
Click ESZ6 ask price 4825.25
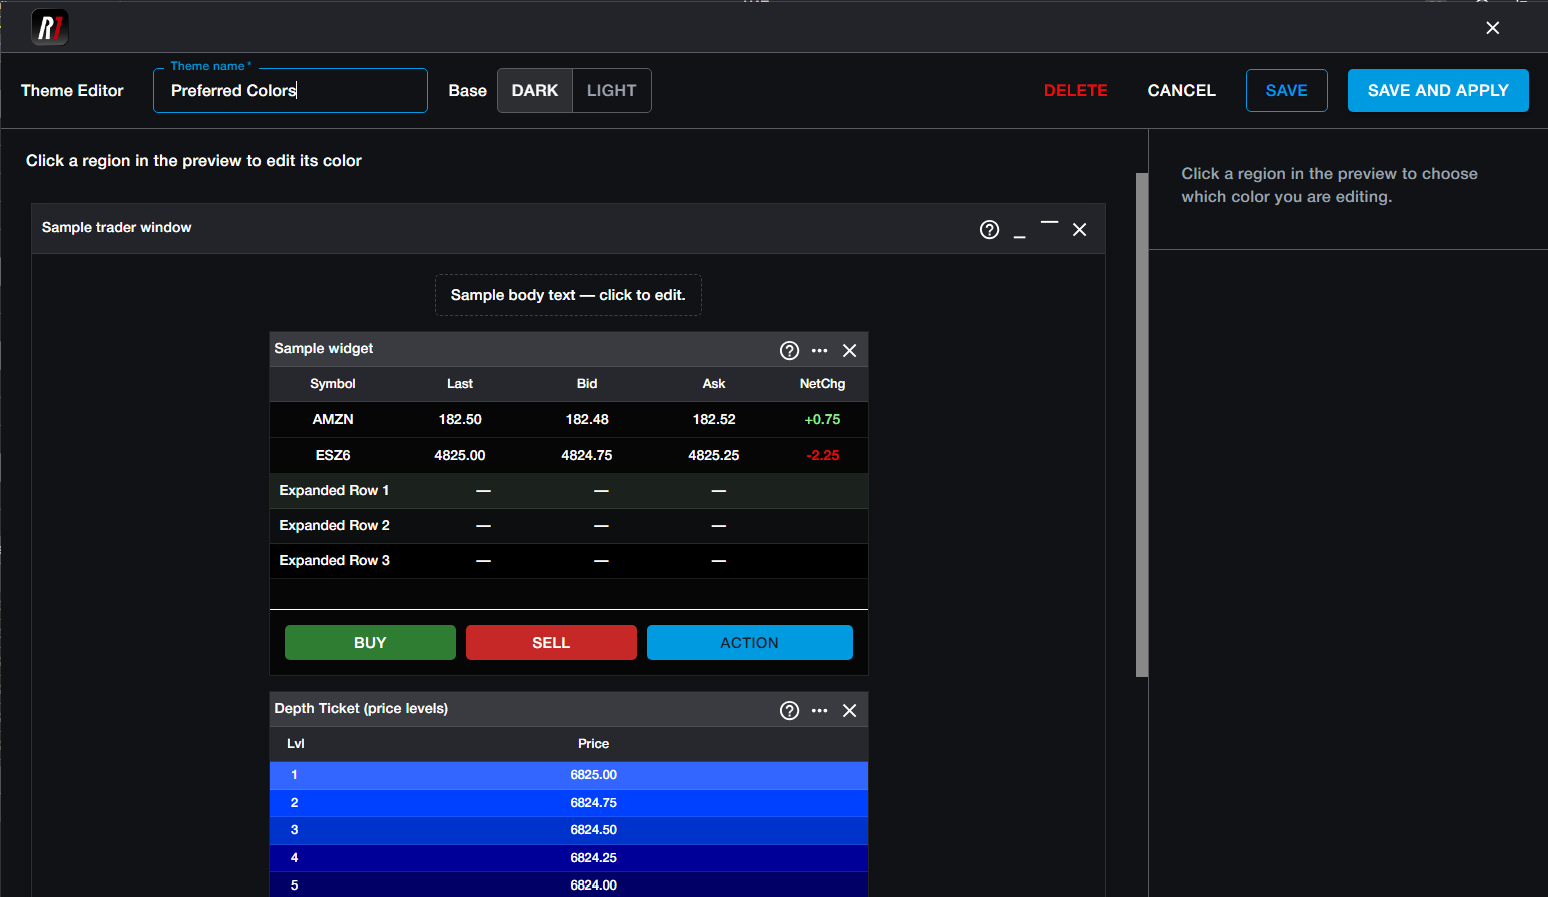coord(714,456)
